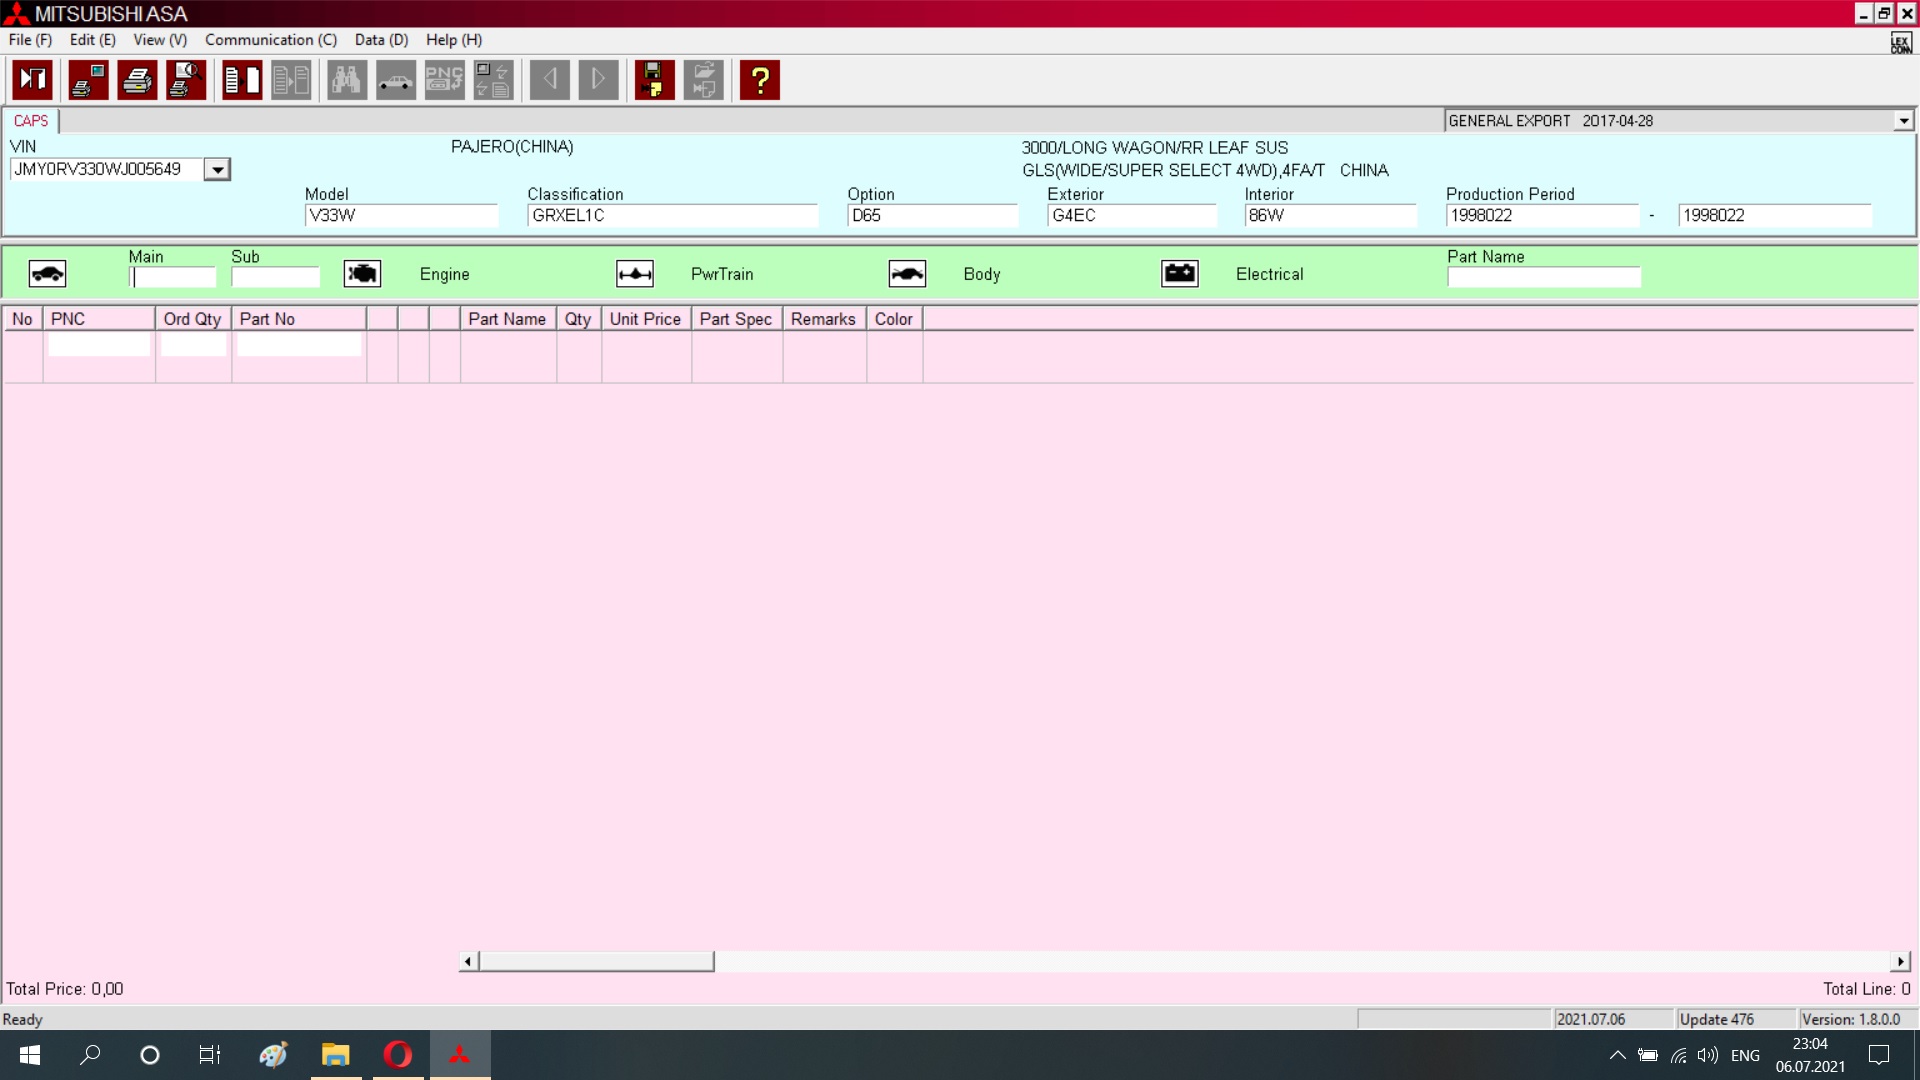Image resolution: width=1920 pixels, height=1080 pixels.
Task: Click the Body car silhouette icon
Action: 907,274
